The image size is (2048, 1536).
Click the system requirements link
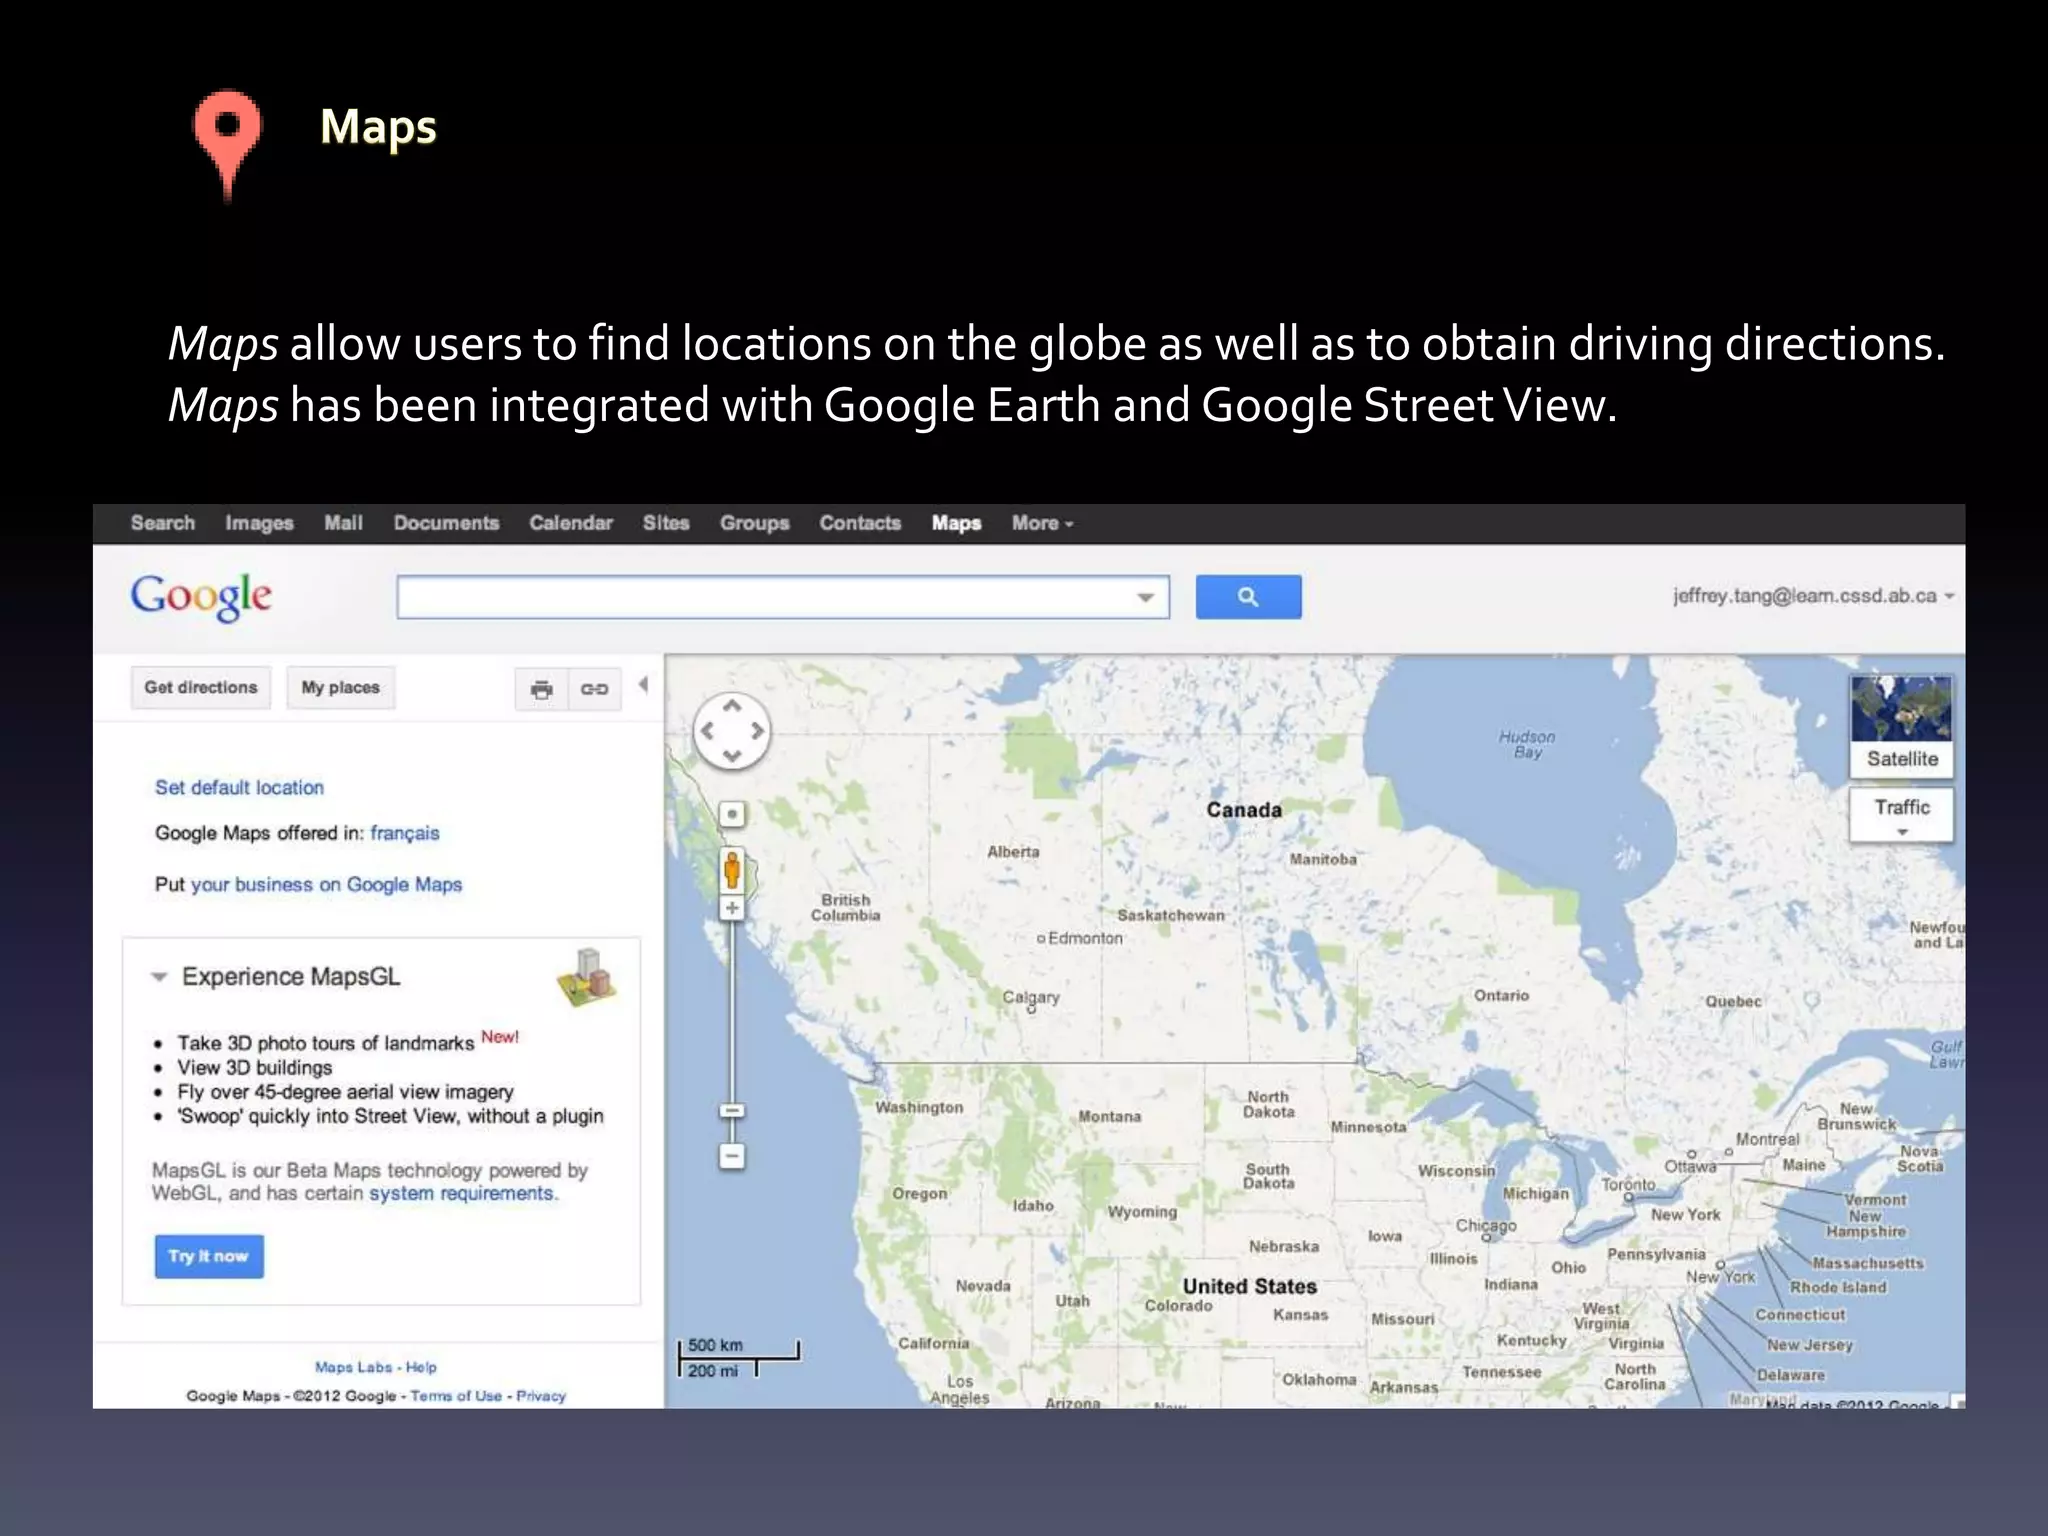(x=462, y=1194)
